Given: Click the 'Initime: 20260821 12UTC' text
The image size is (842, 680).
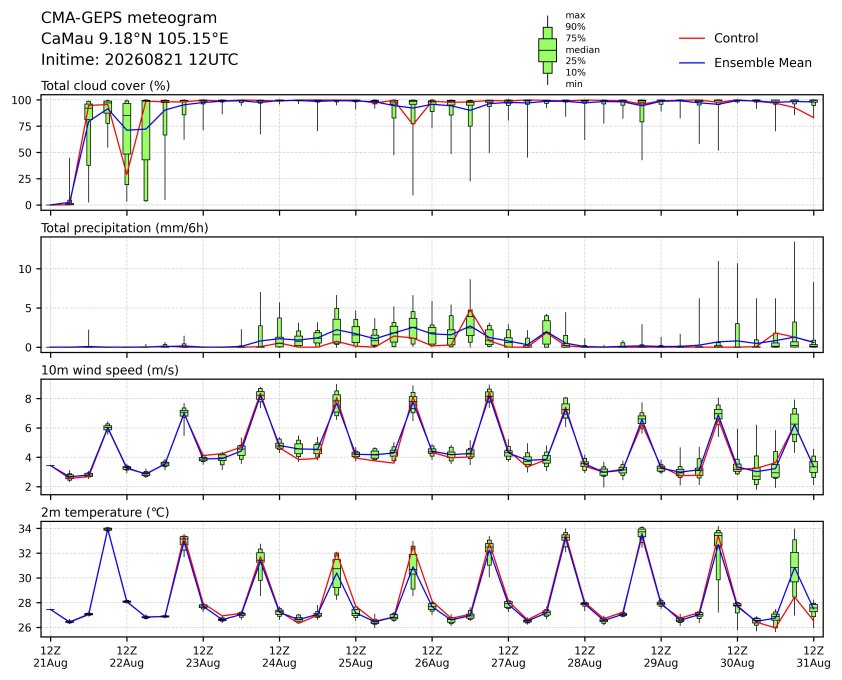Looking at the screenshot, I should point(140,59).
